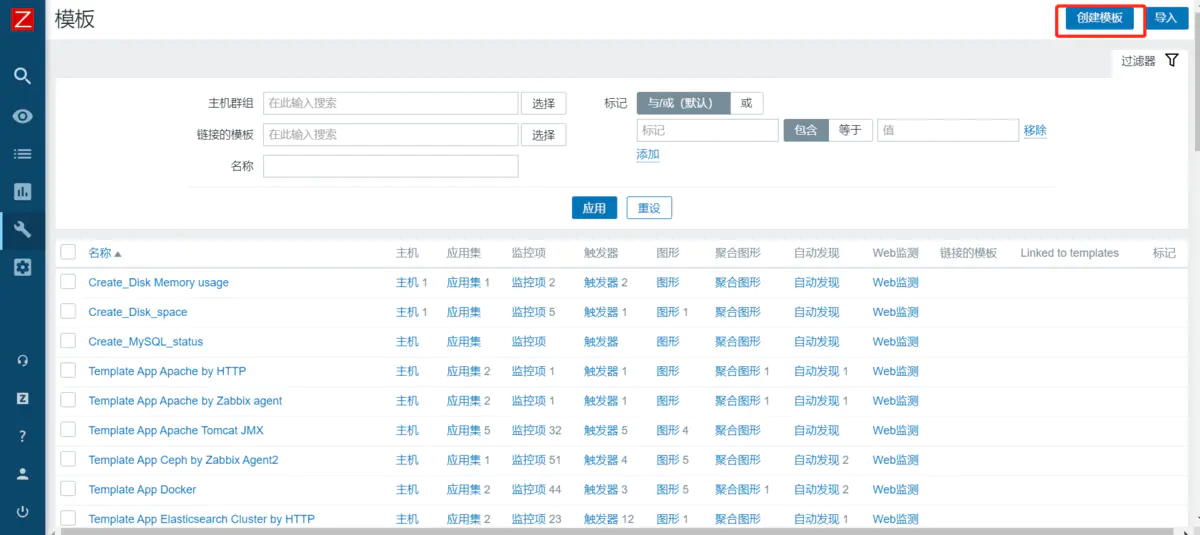Open Configuration wrench icon in sidebar
This screenshot has width=1200, height=535.
[22, 230]
